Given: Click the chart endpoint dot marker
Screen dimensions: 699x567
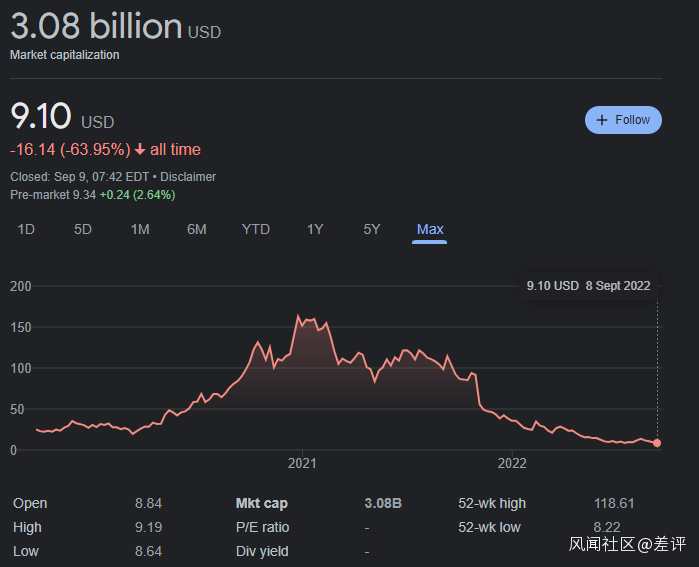Looking at the screenshot, I should (657, 443).
